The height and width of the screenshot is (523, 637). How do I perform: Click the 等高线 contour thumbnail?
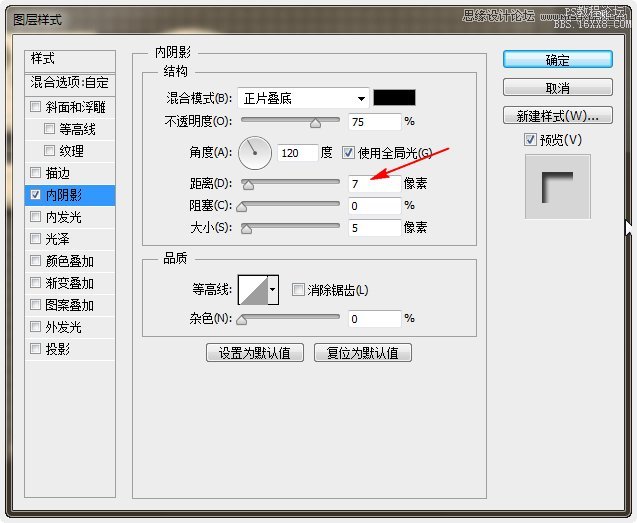tap(253, 290)
